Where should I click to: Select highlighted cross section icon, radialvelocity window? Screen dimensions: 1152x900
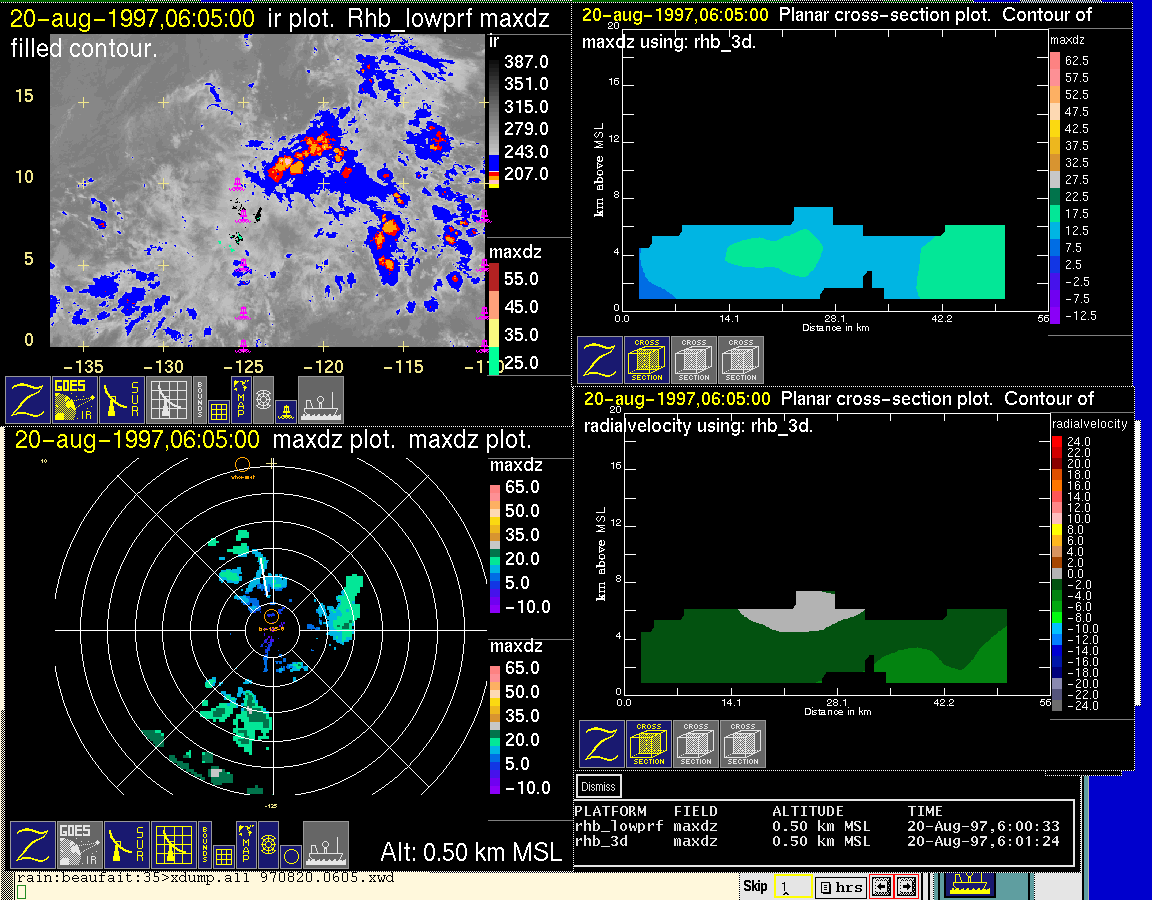[x=649, y=744]
